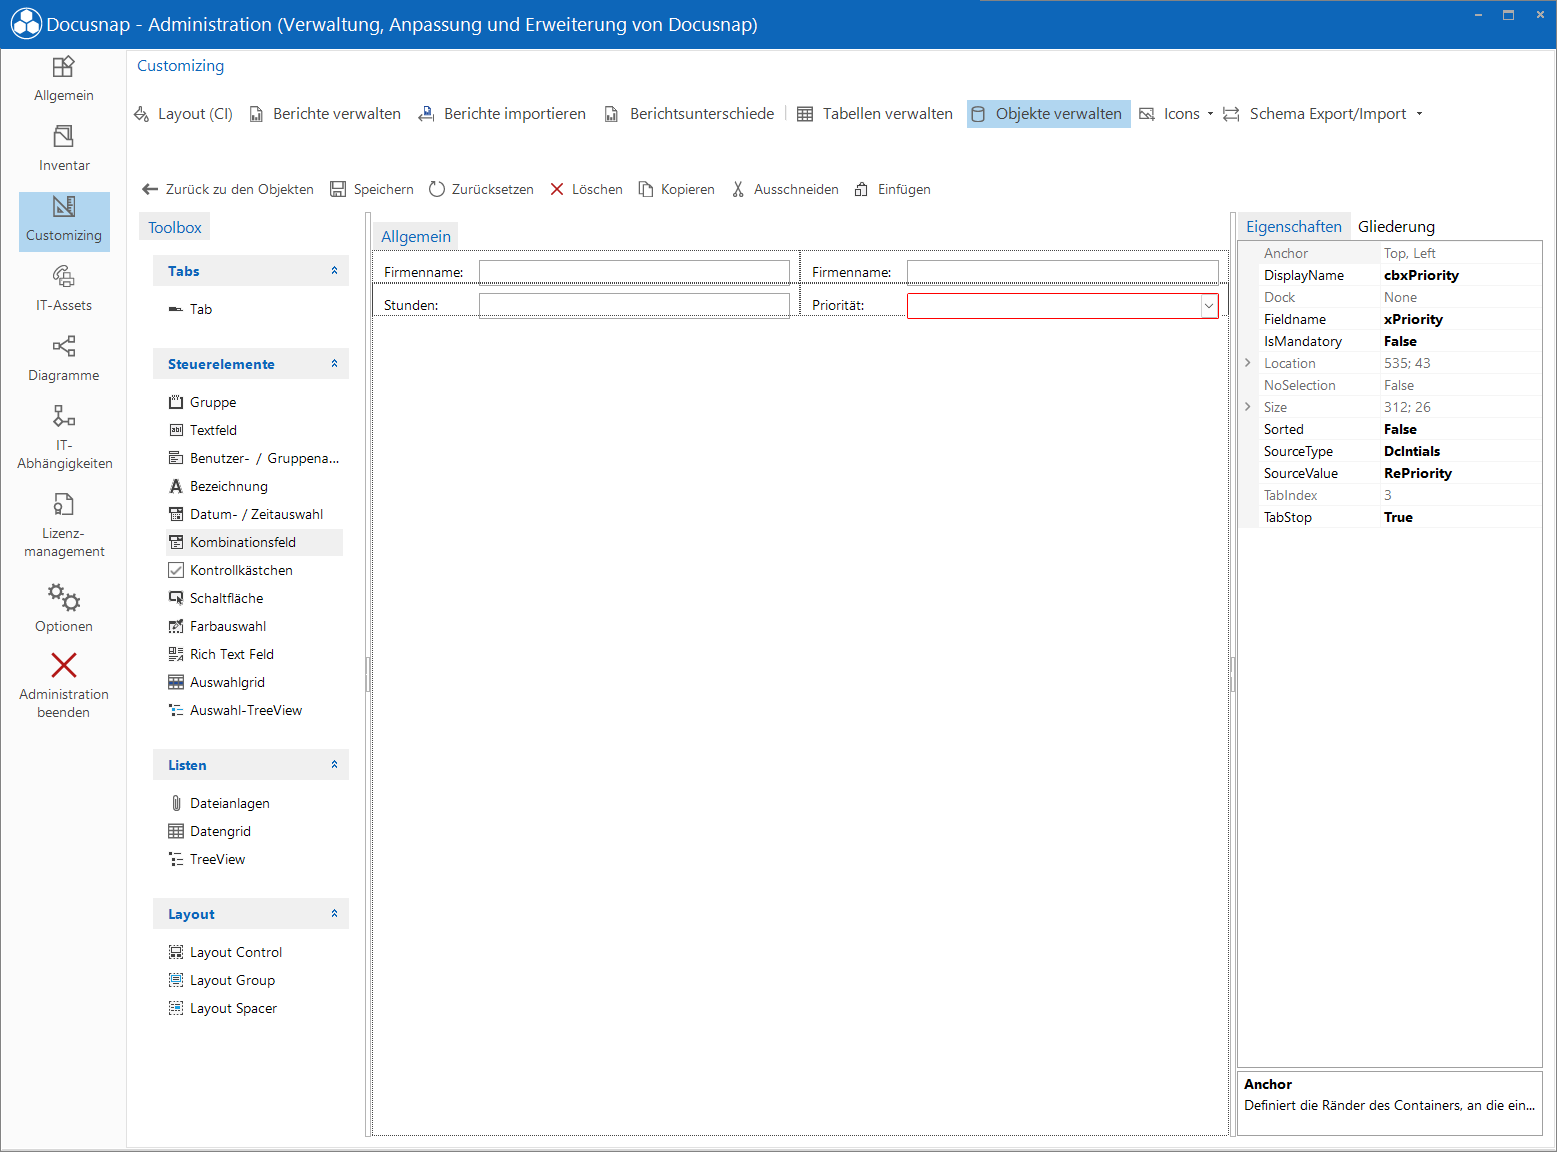Open IT-Abhängigkeiten in the sidebar
This screenshot has width=1557, height=1152.
pyautogui.click(x=64, y=437)
